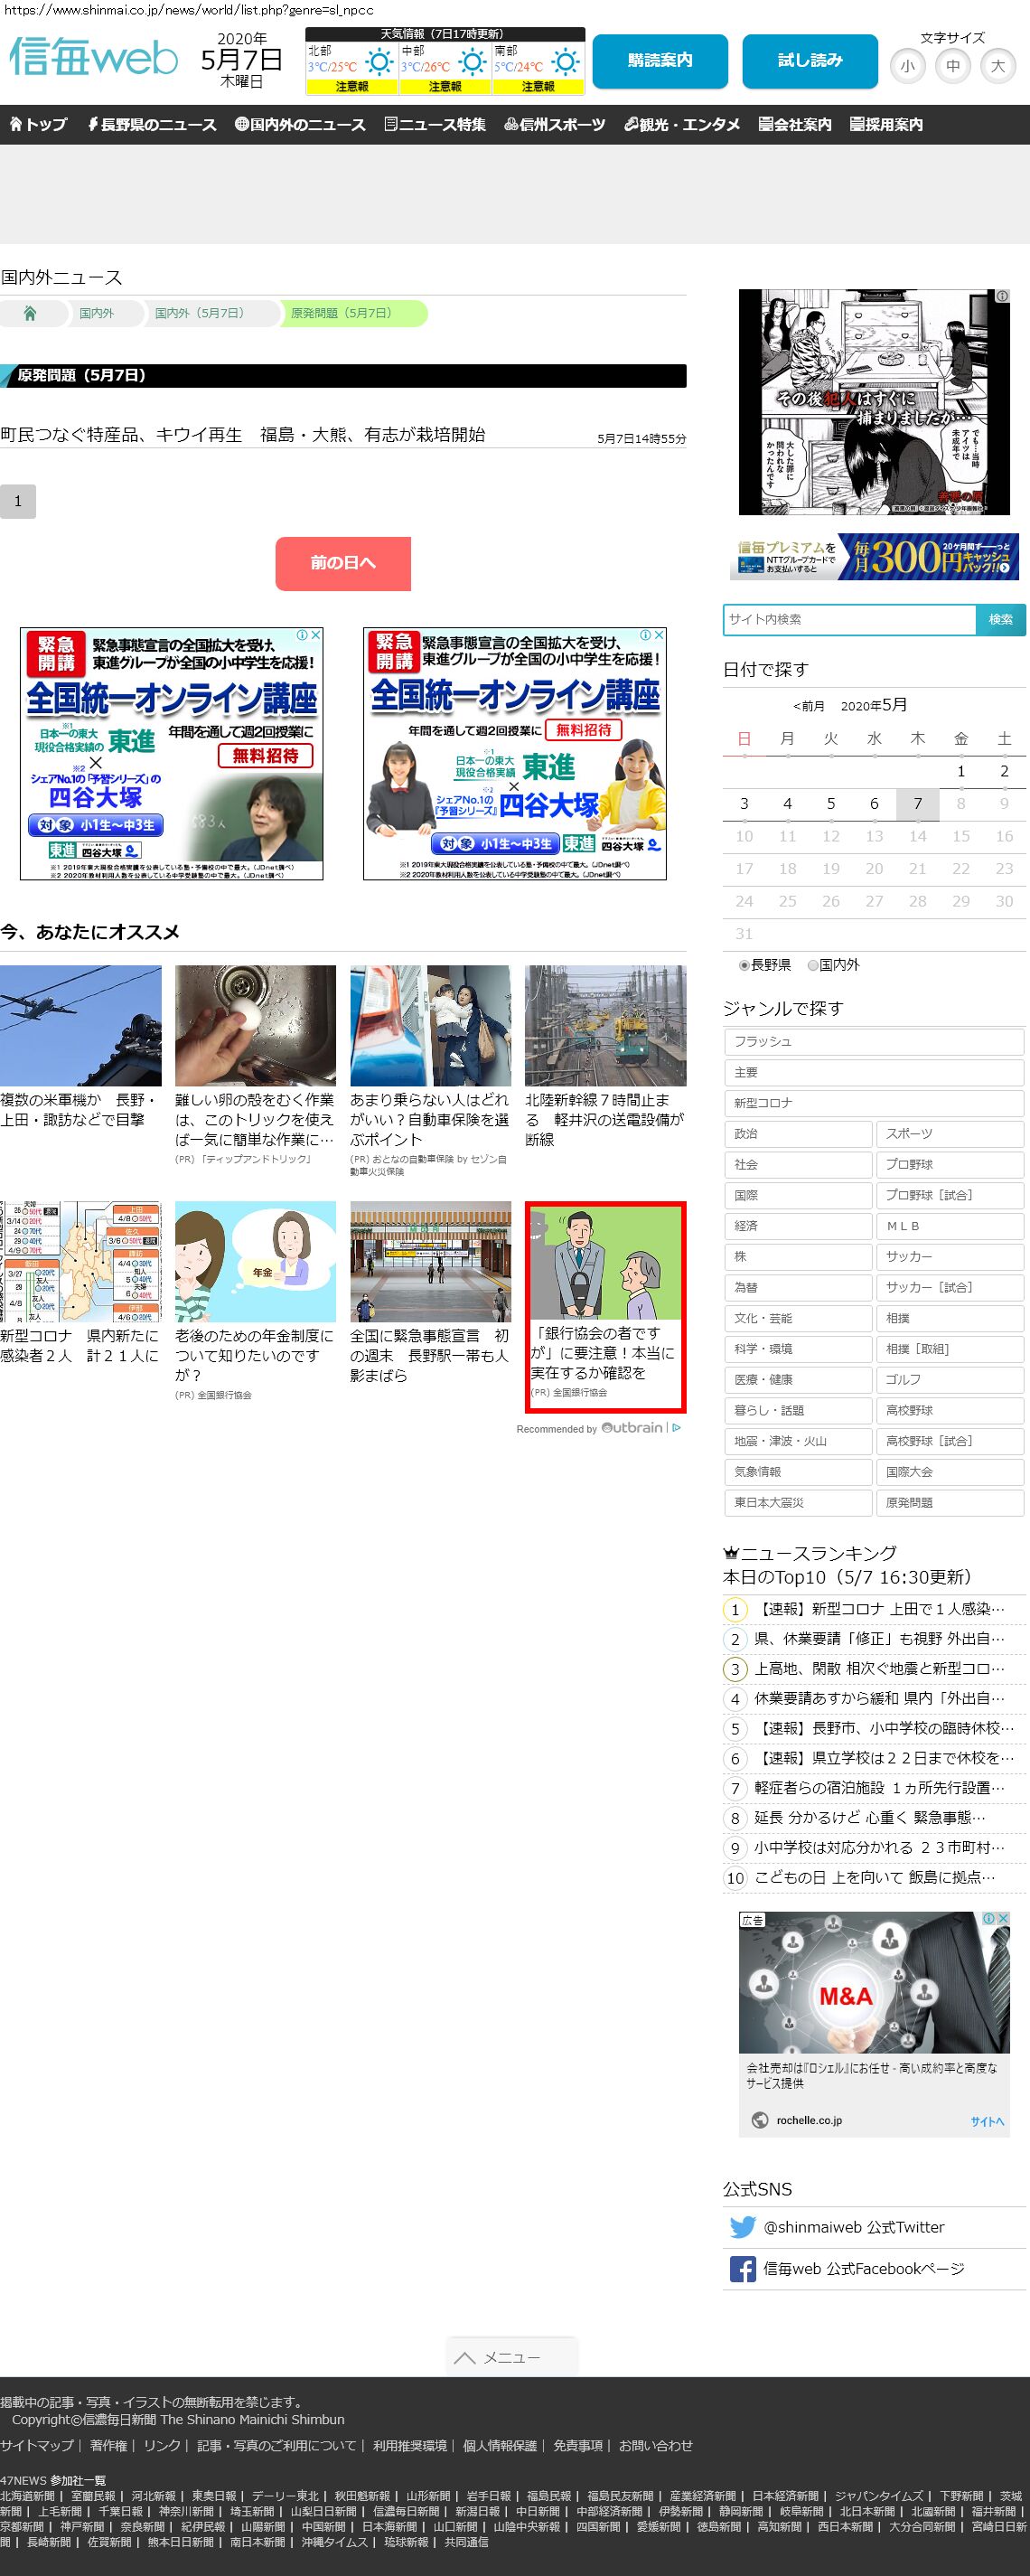Expand the メニュー chevron at page bottom
This screenshot has height=2576, width=1030.
click(511, 2357)
